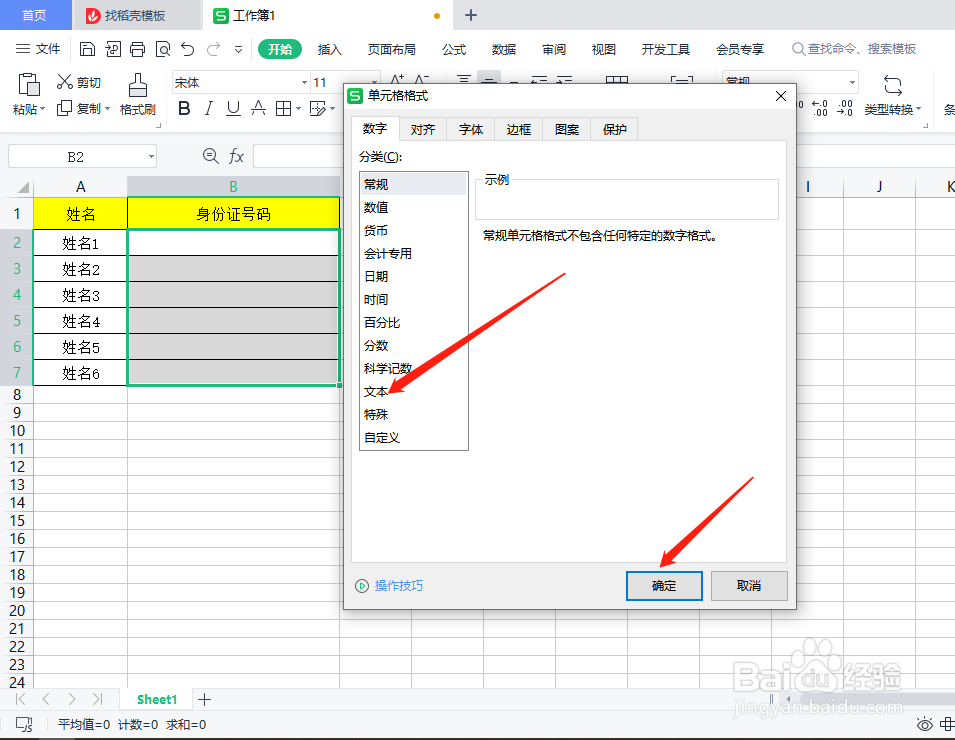The image size is (955, 740).
Task: Open the 操作技巧 link
Action: point(398,586)
